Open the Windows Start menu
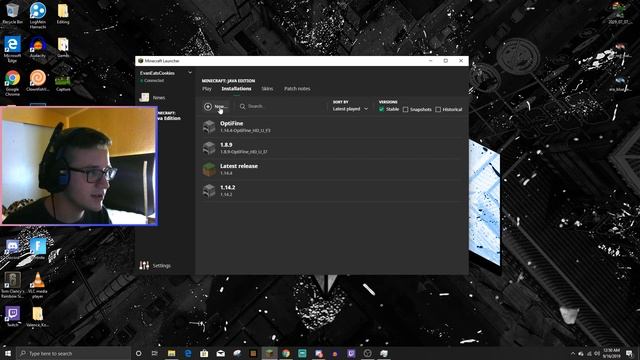Screen dimensions: 640x360 click(8, 353)
